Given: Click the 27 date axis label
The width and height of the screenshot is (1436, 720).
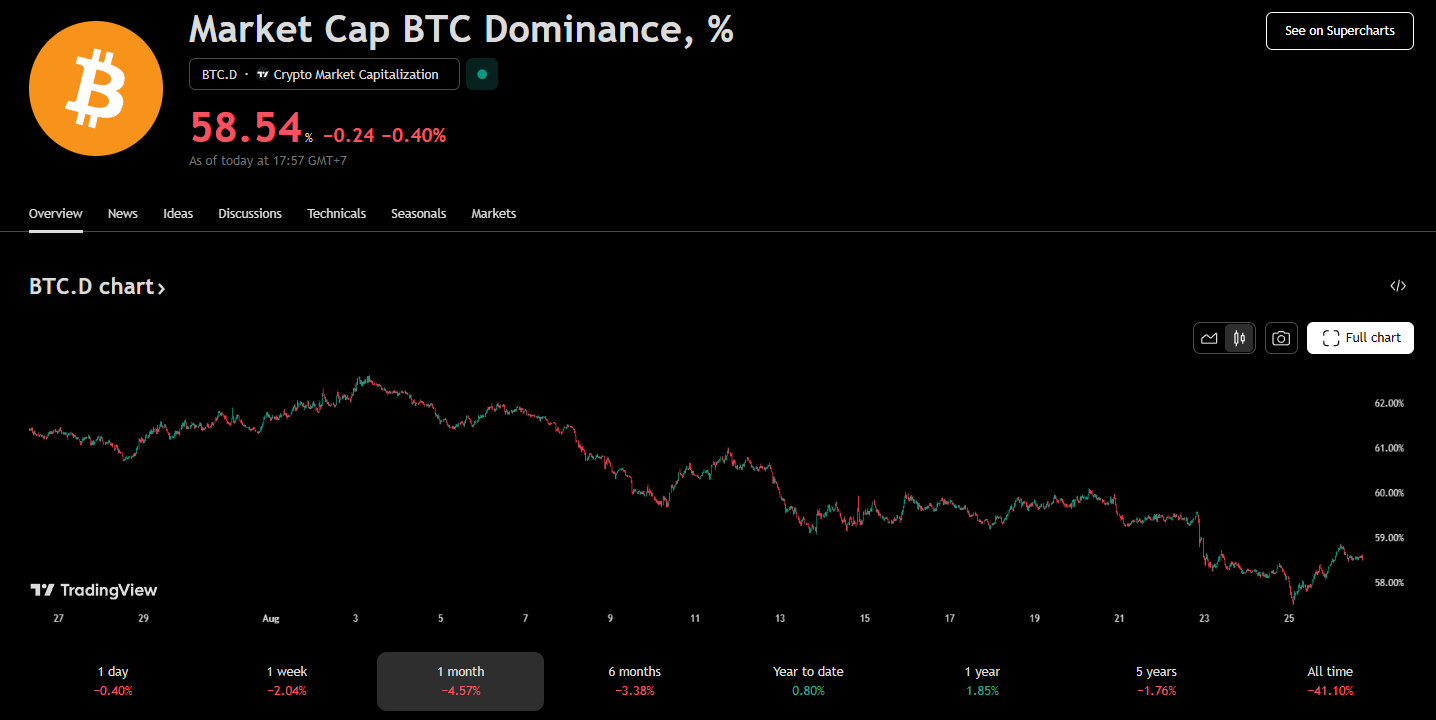Looking at the screenshot, I should click(x=59, y=619).
